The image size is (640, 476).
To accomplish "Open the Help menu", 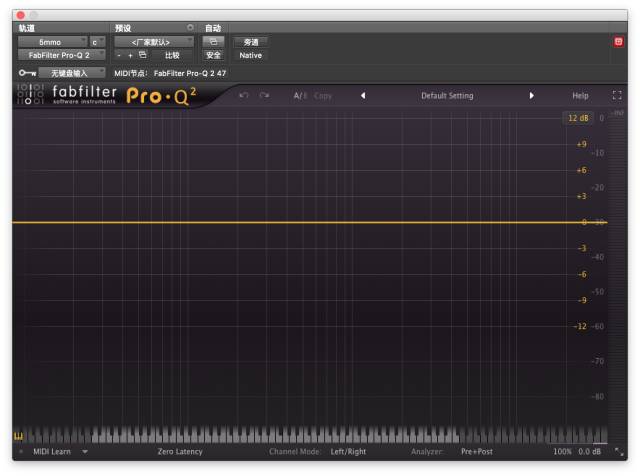I will pos(580,96).
